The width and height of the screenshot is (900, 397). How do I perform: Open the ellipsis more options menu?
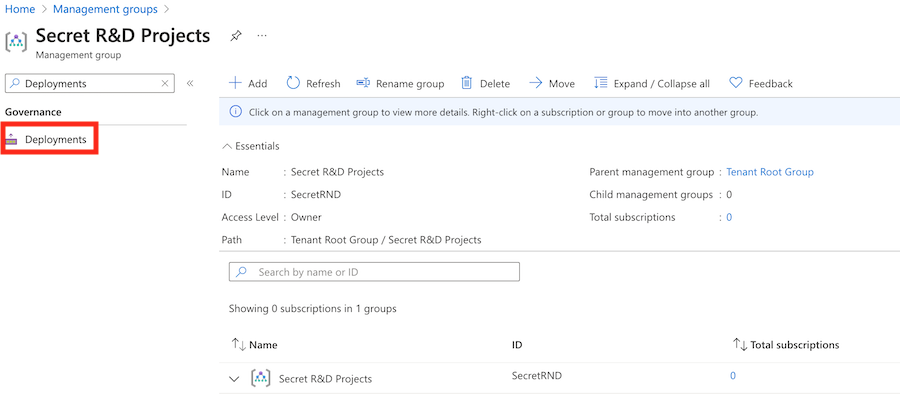(262, 36)
